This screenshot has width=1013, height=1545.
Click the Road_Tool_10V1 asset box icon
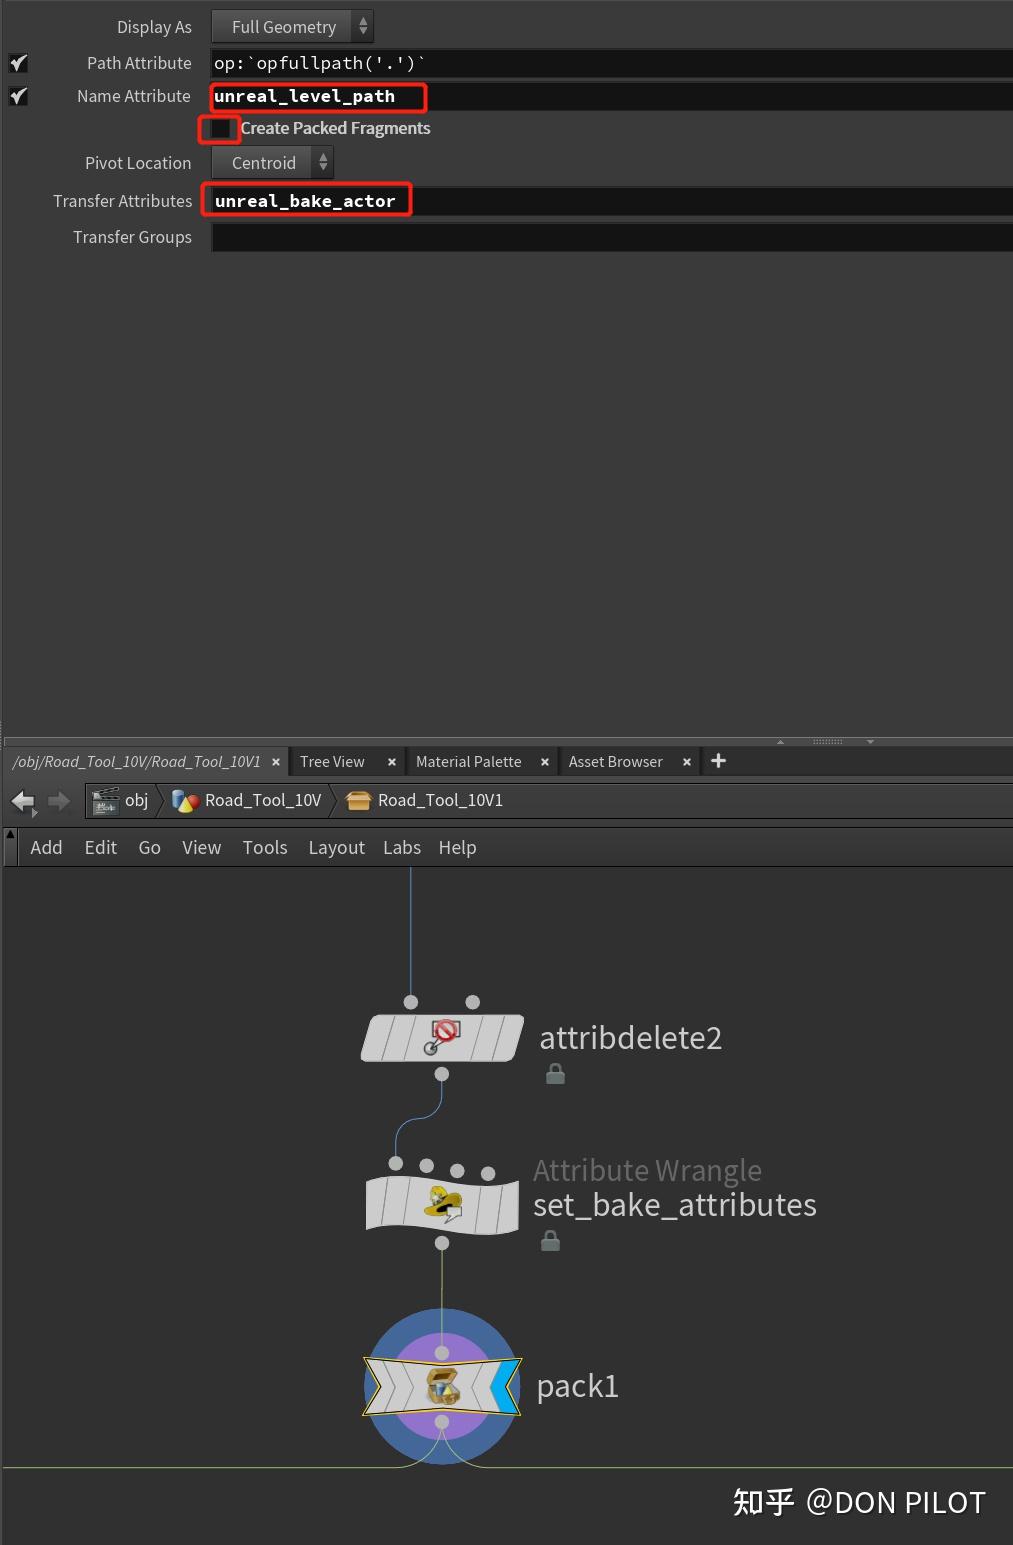[x=358, y=800]
